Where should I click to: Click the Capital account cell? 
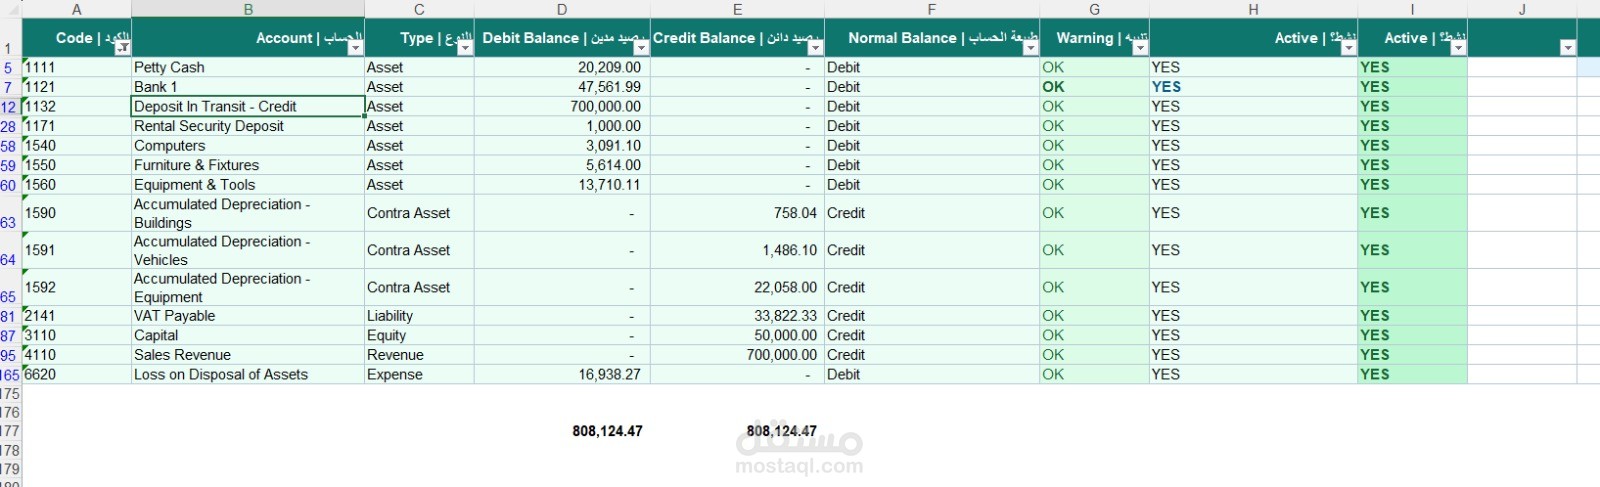[248, 335]
